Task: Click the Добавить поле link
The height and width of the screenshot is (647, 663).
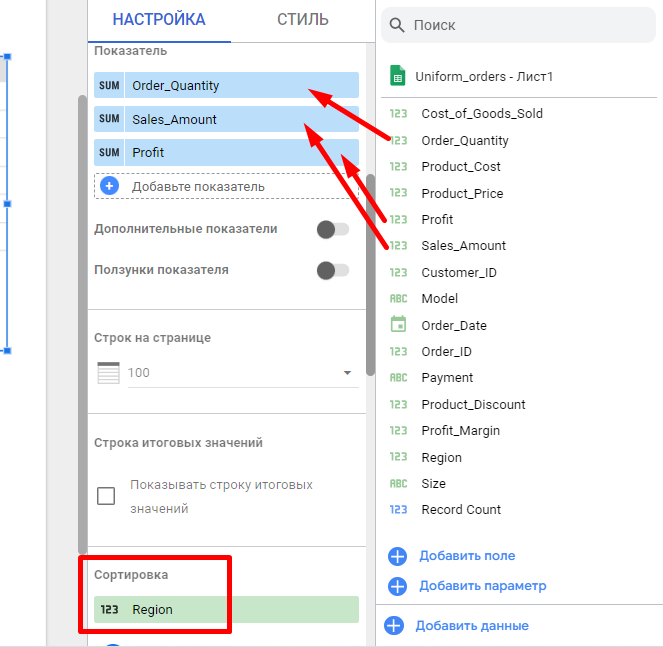Action: coord(467,556)
